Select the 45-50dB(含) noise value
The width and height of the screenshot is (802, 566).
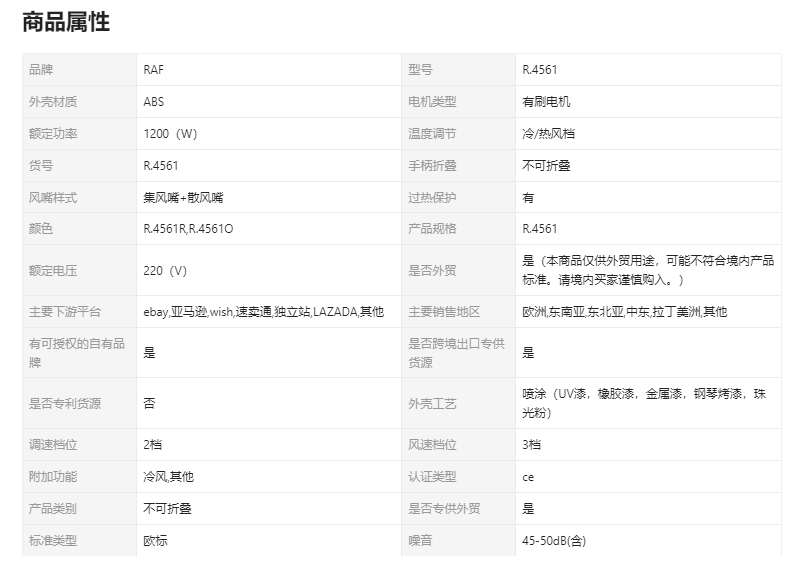point(554,540)
